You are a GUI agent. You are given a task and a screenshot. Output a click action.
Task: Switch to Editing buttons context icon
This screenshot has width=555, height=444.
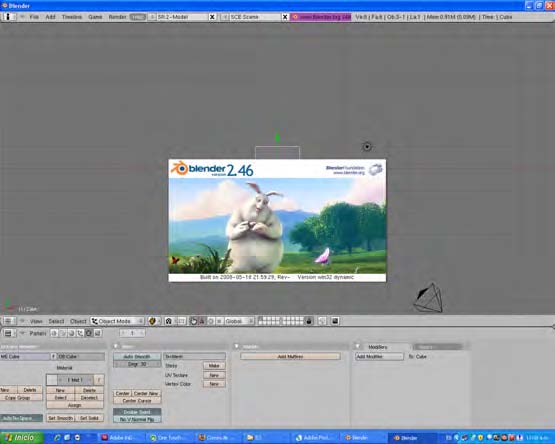tap(89, 333)
